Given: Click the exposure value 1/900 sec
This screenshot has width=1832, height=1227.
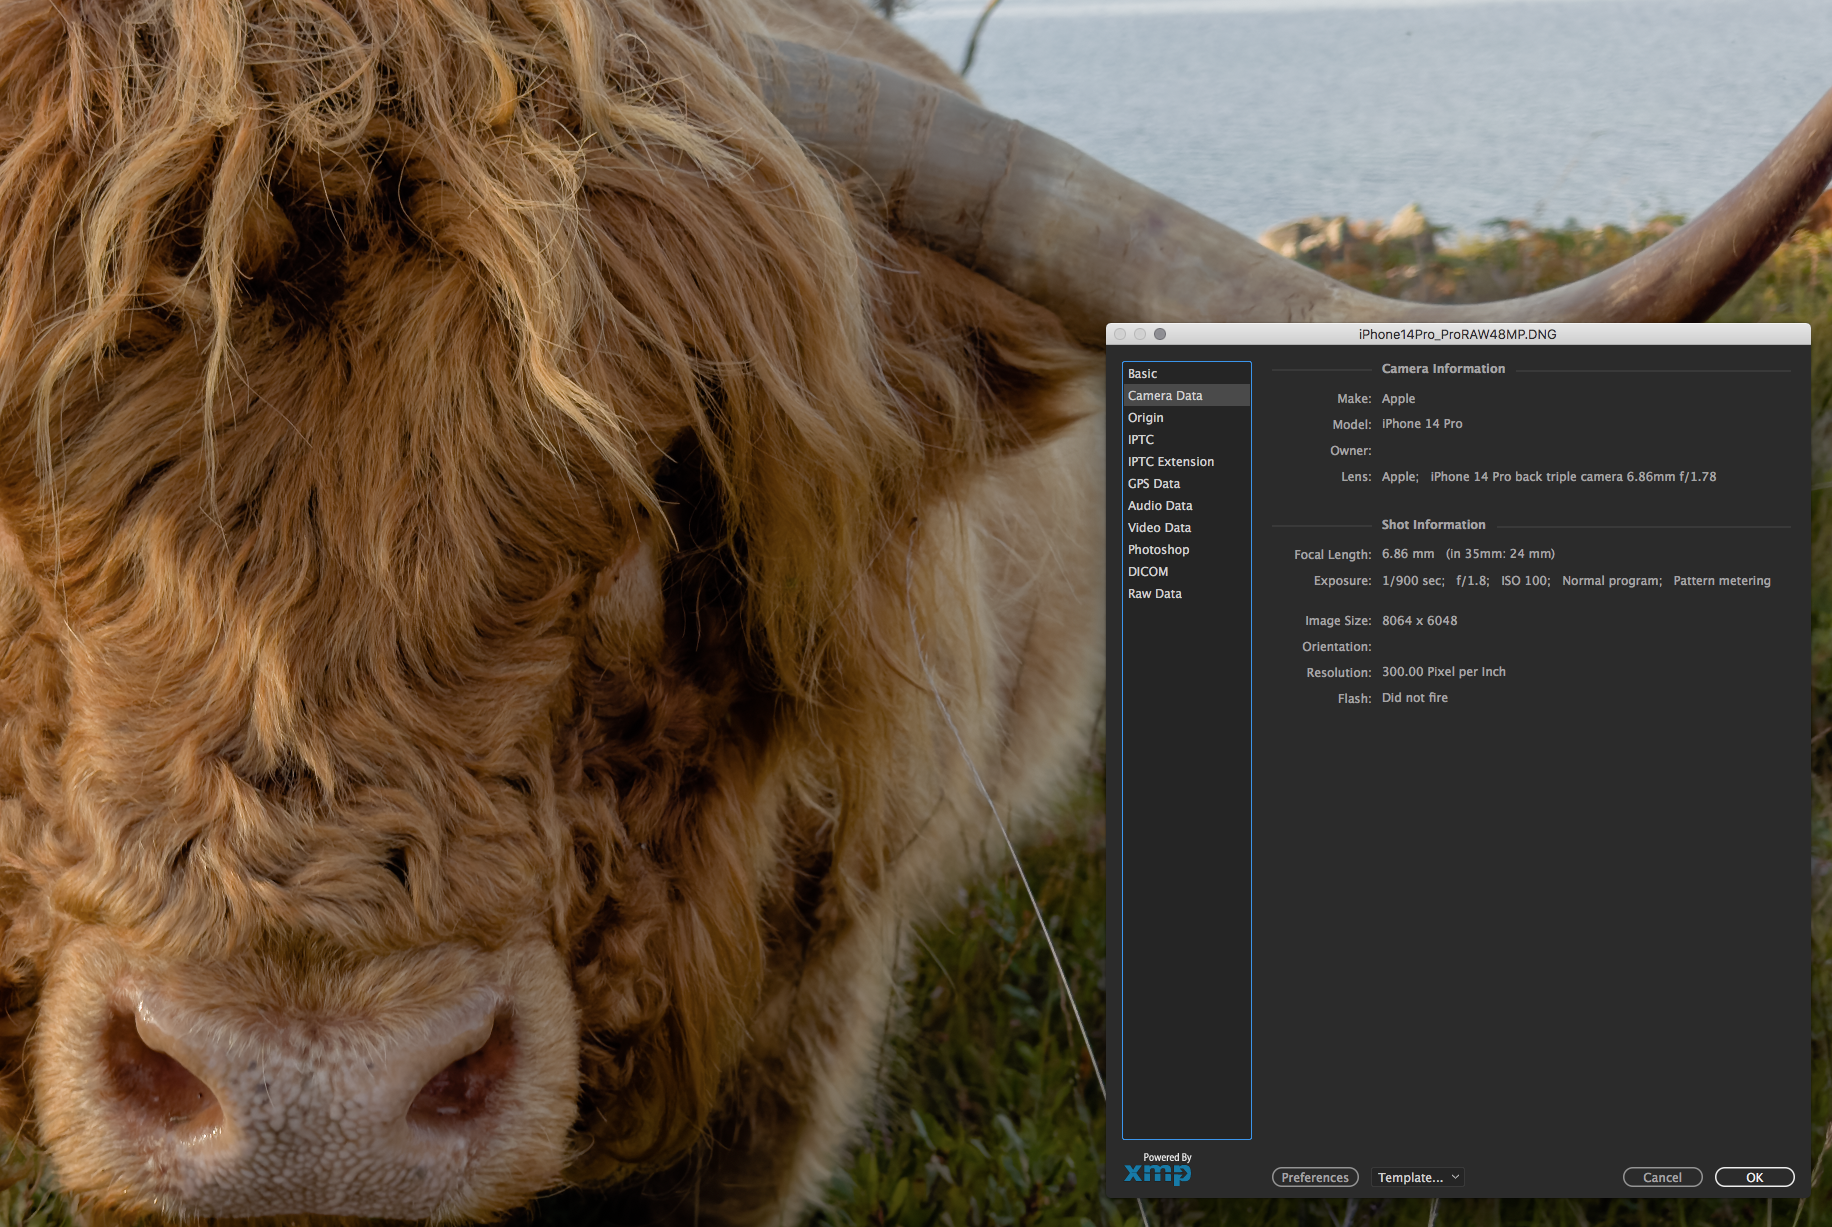Looking at the screenshot, I should point(1413,581).
